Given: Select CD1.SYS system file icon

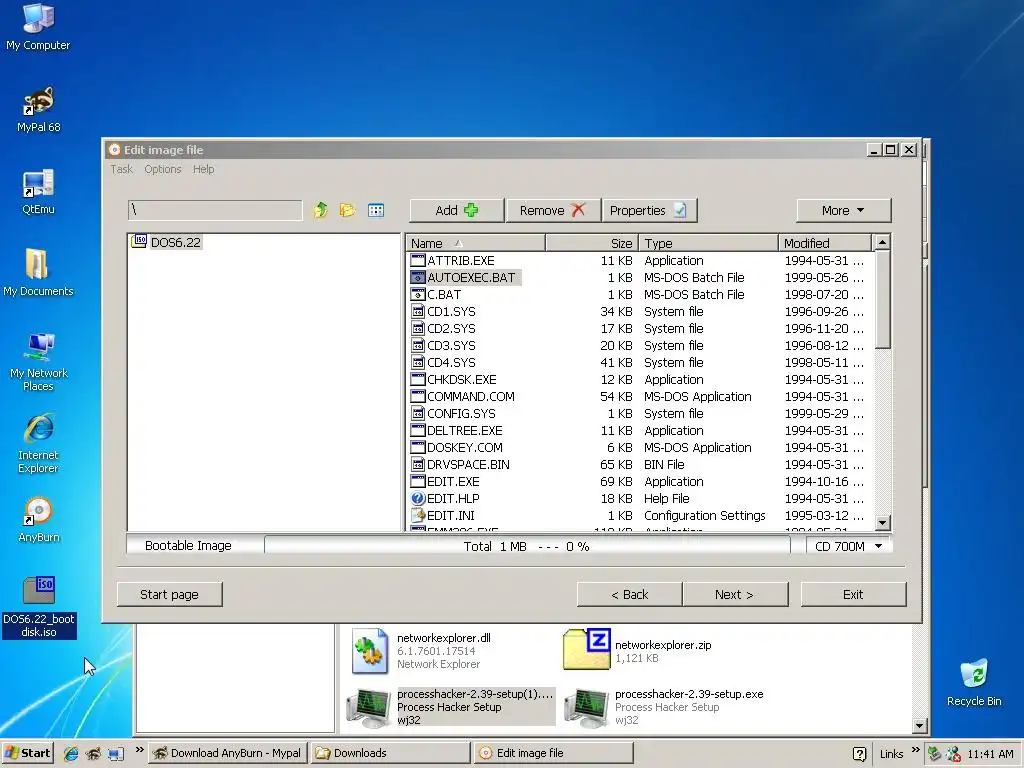Looking at the screenshot, I should 418,312.
